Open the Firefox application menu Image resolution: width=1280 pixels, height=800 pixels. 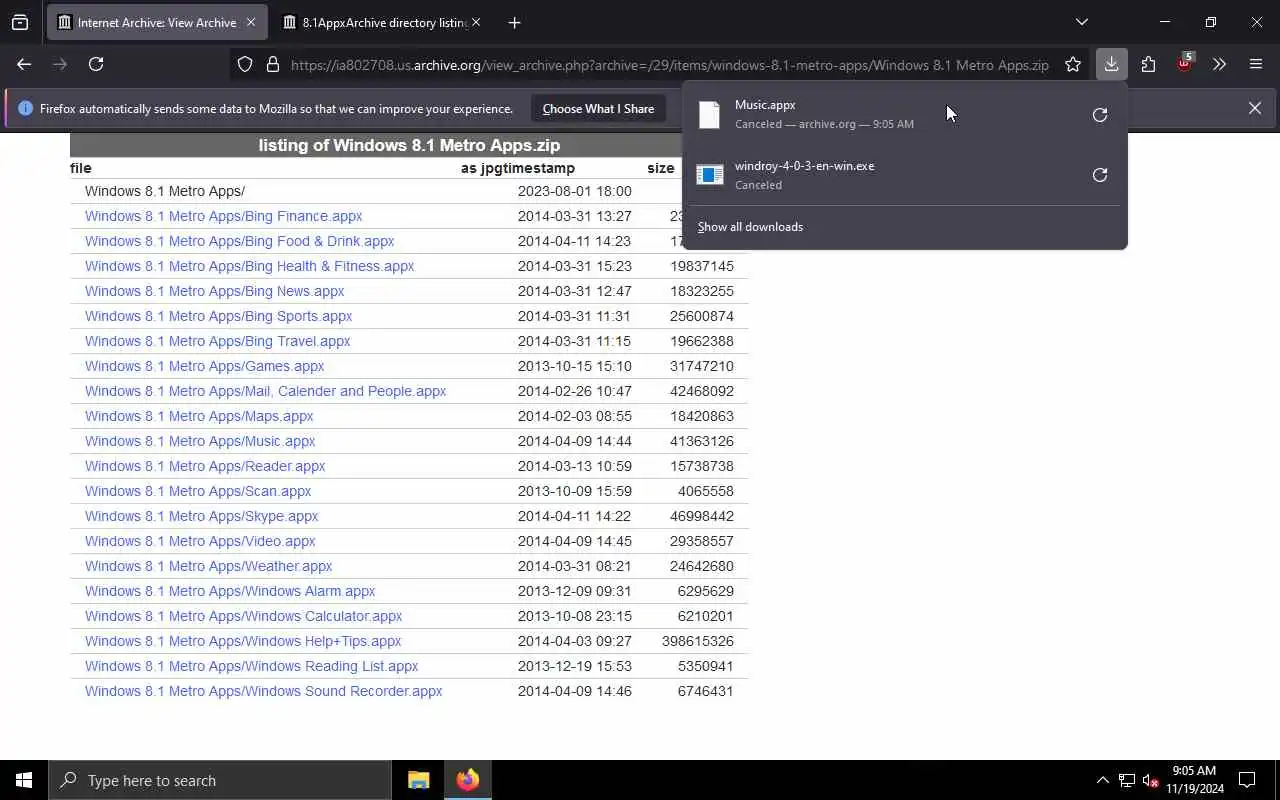click(1256, 64)
